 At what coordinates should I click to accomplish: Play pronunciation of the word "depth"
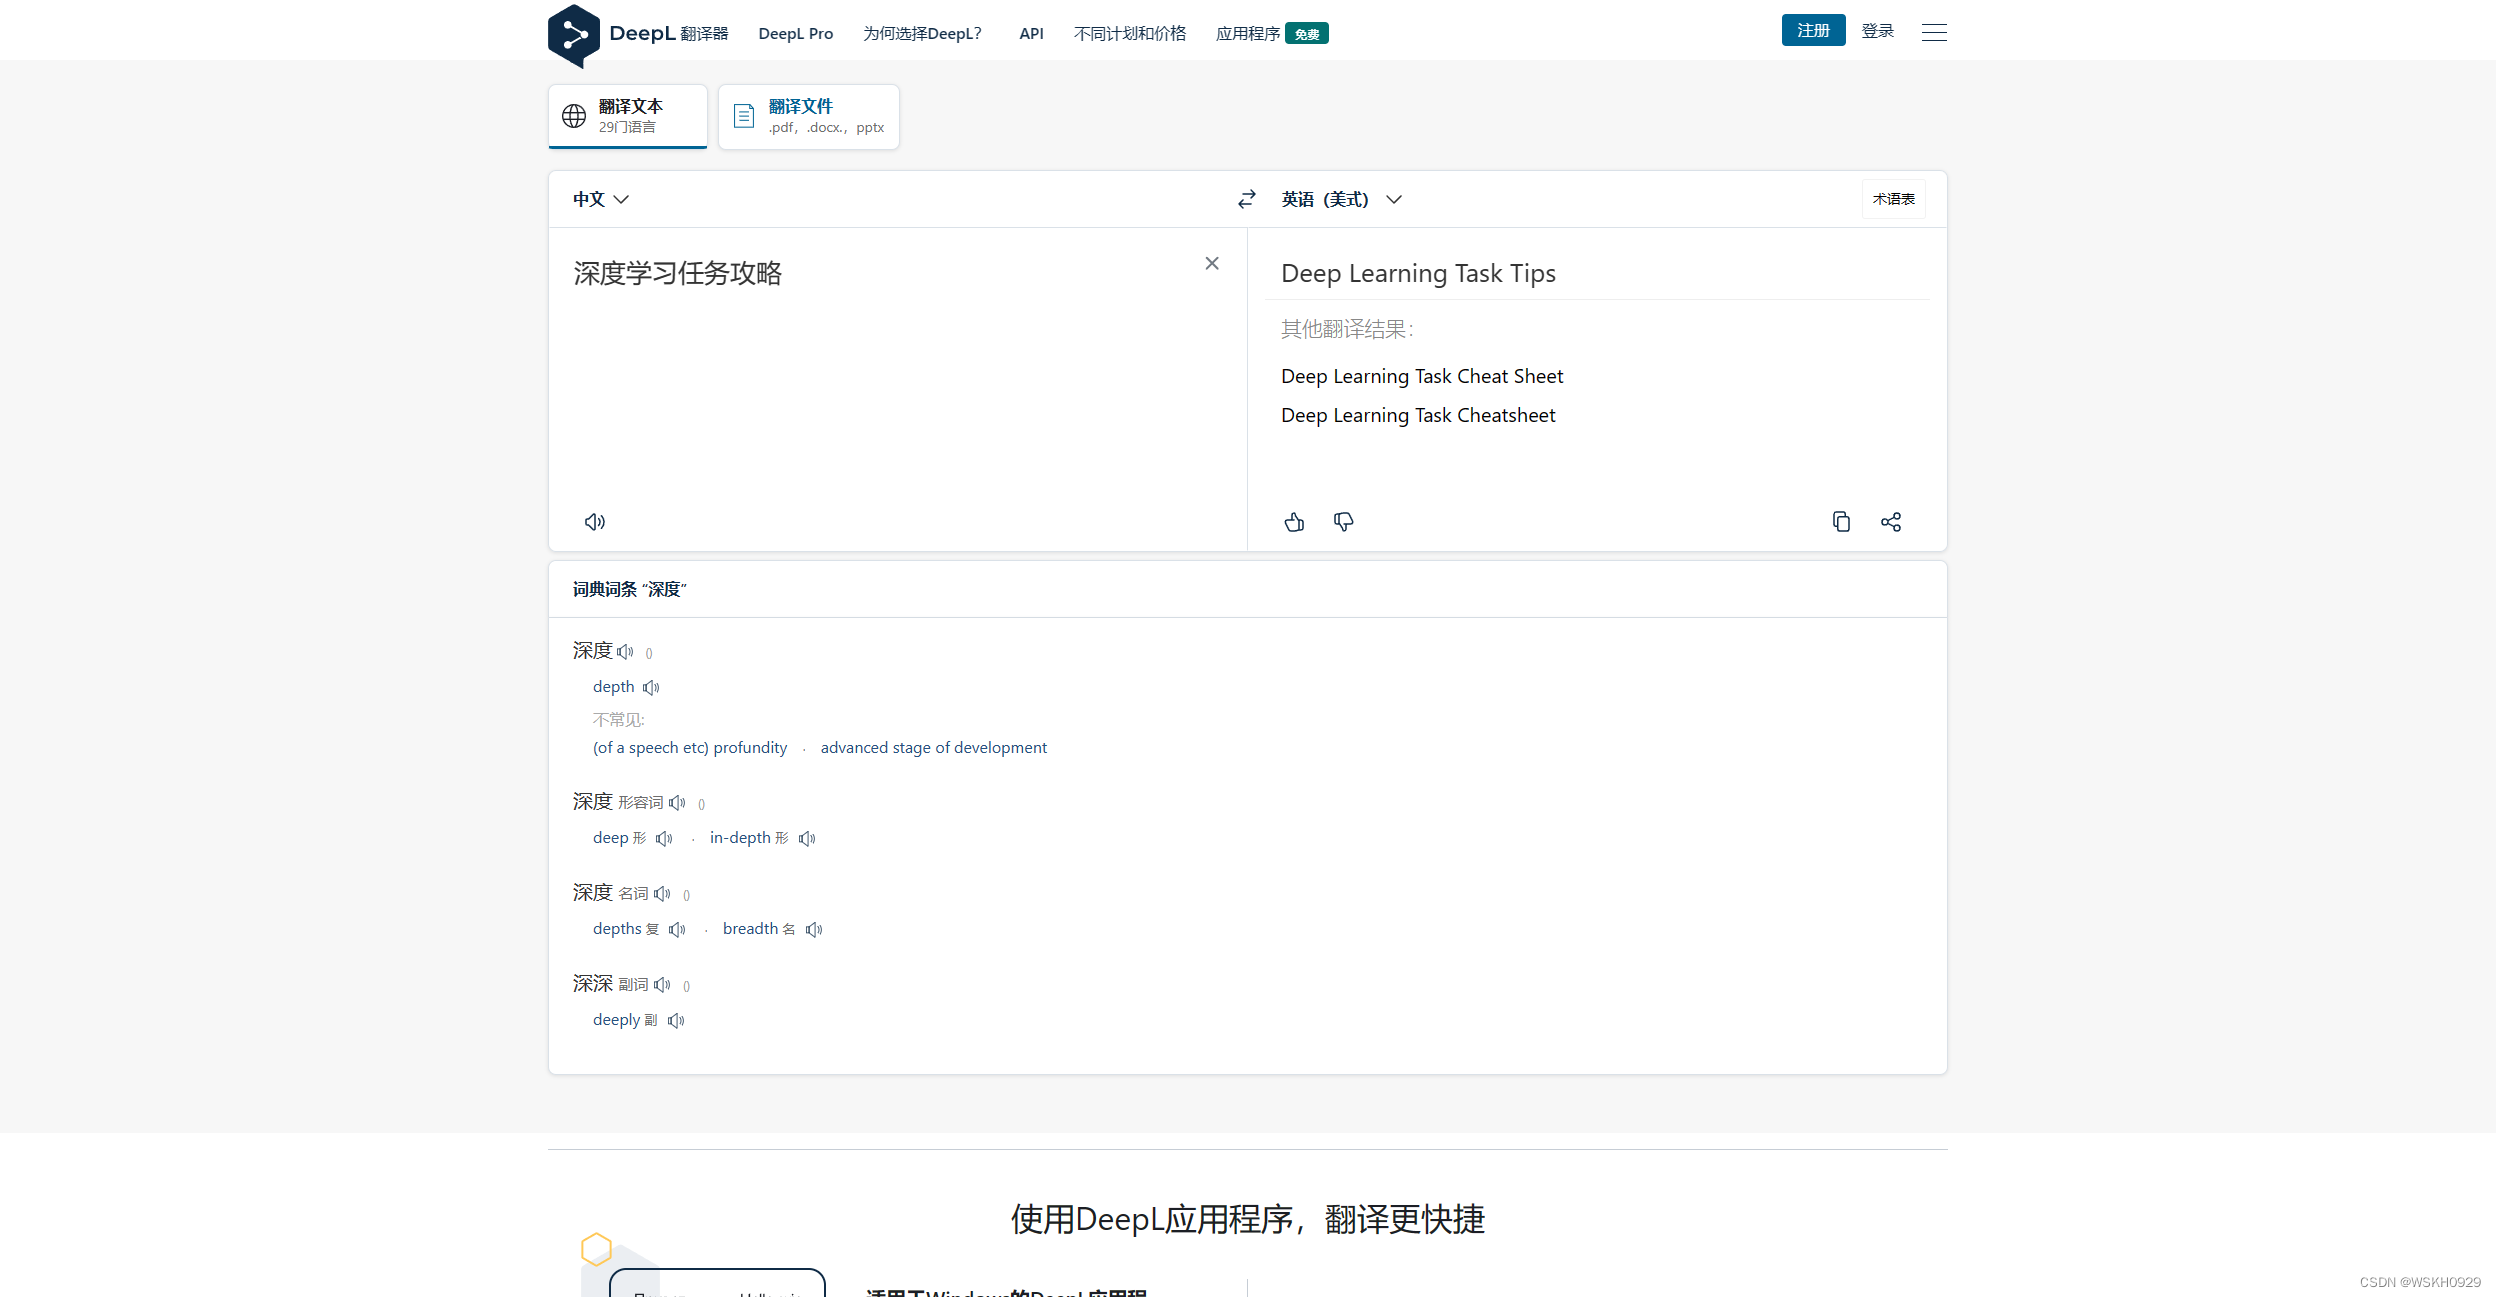point(651,688)
